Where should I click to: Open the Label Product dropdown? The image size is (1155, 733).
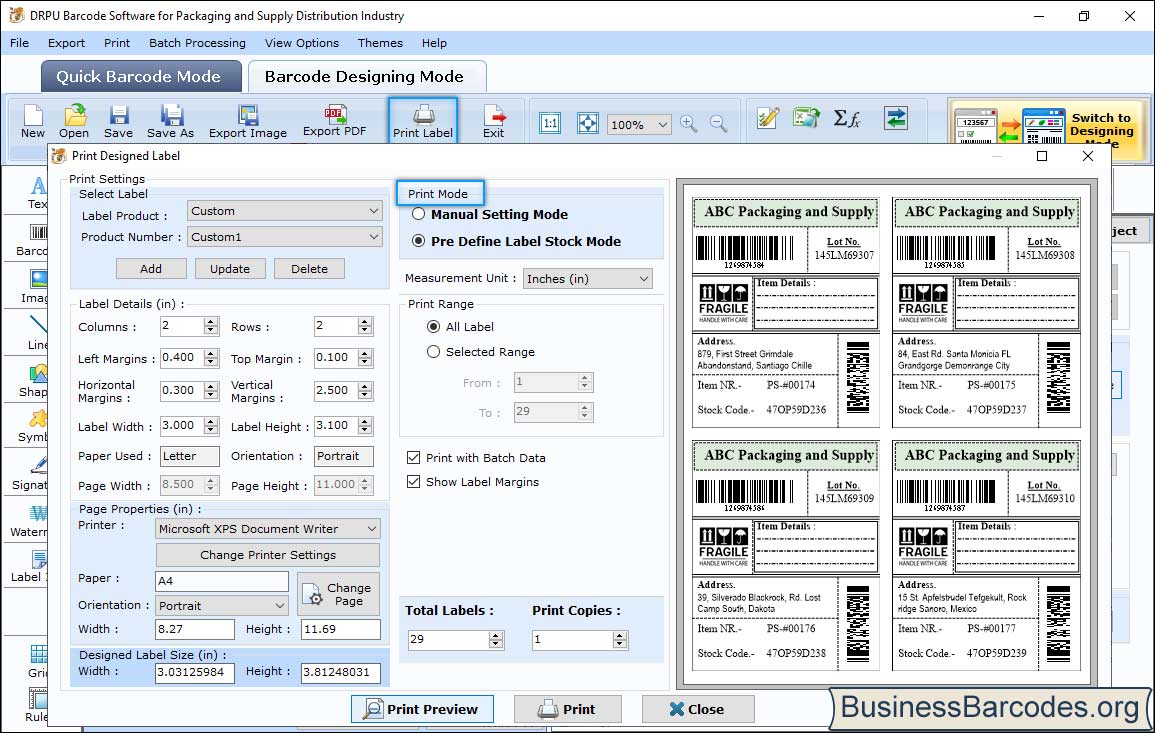click(x=284, y=211)
